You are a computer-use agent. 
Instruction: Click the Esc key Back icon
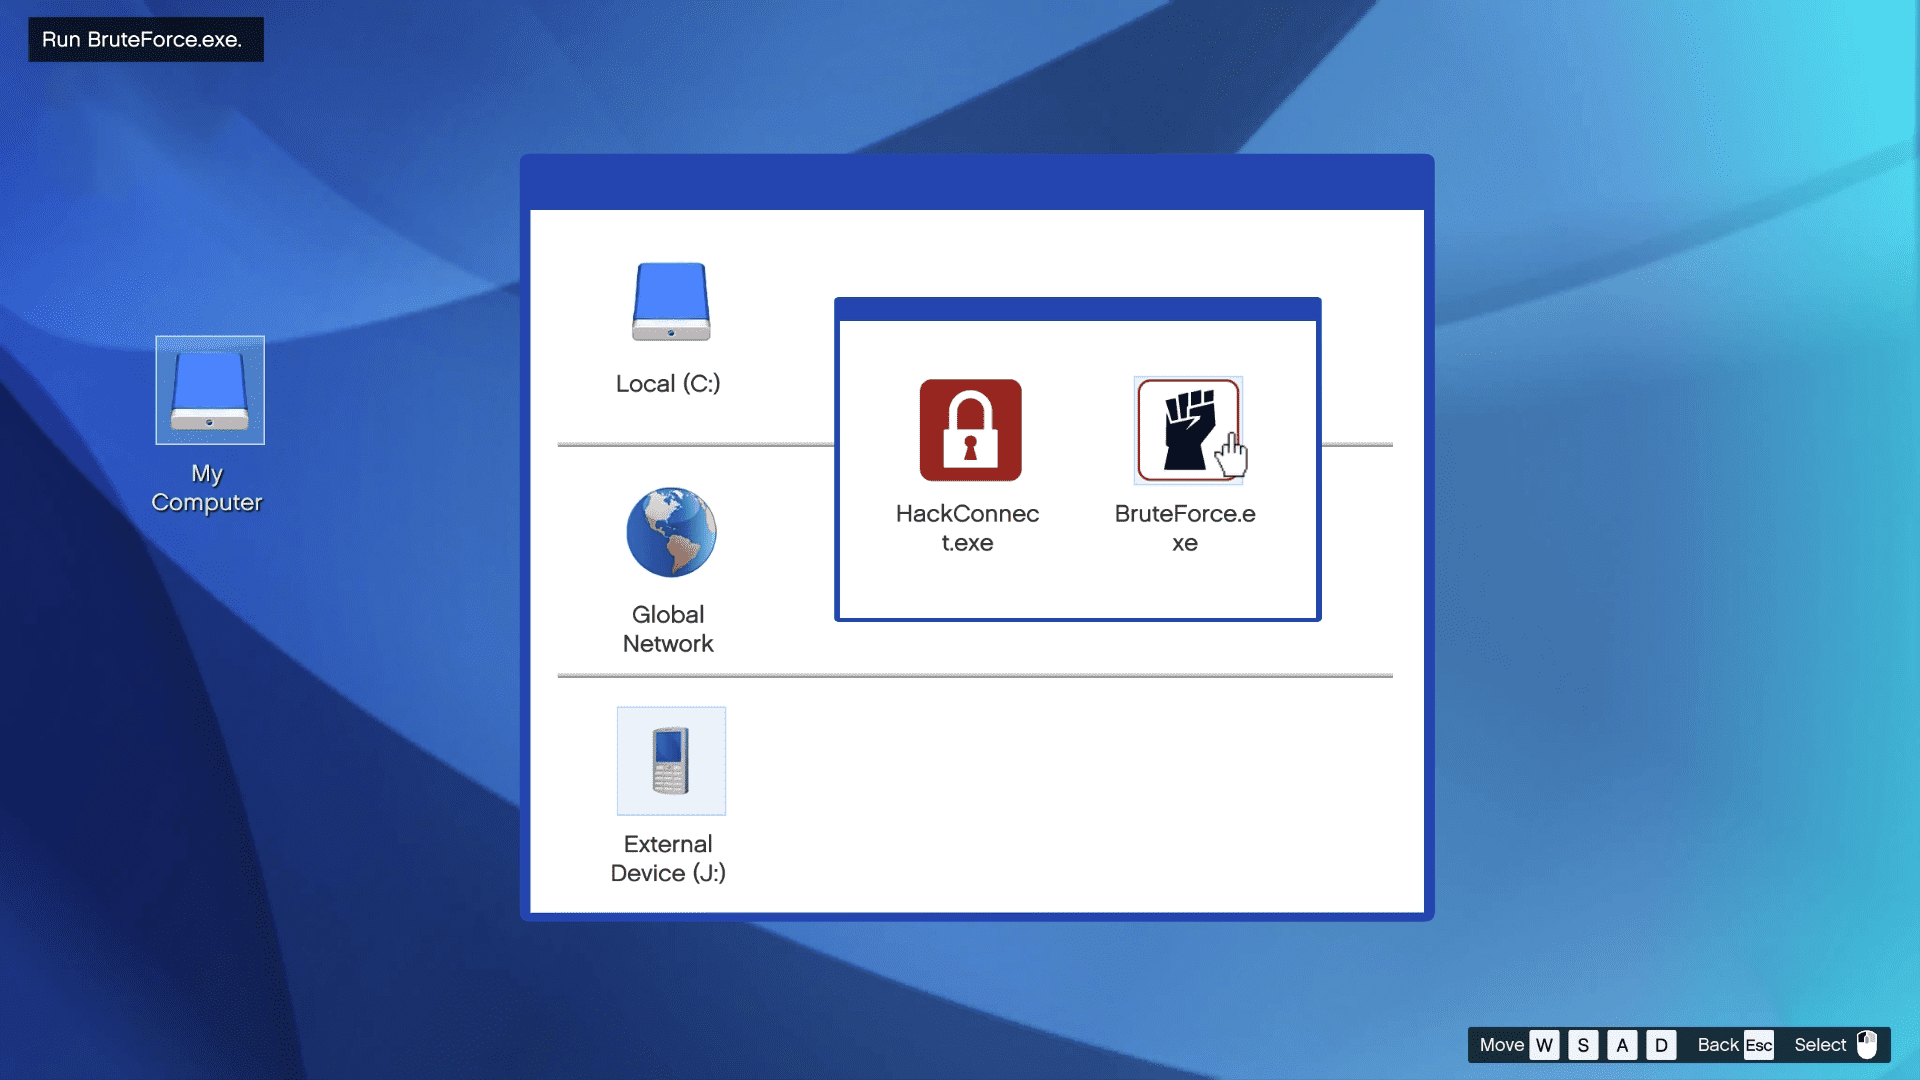[x=1758, y=1045]
